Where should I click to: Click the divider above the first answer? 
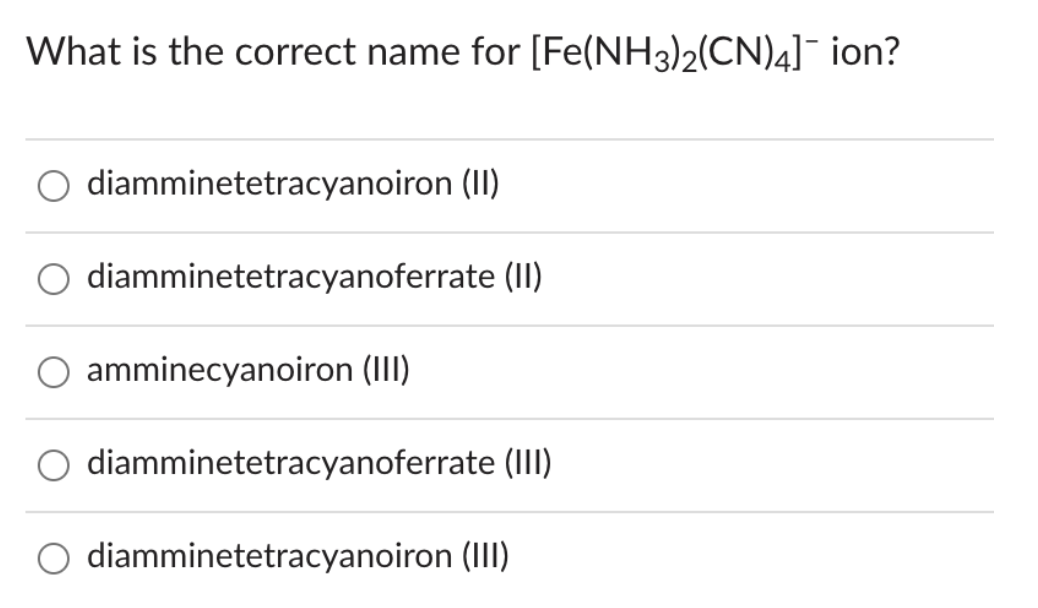click(x=519, y=137)
